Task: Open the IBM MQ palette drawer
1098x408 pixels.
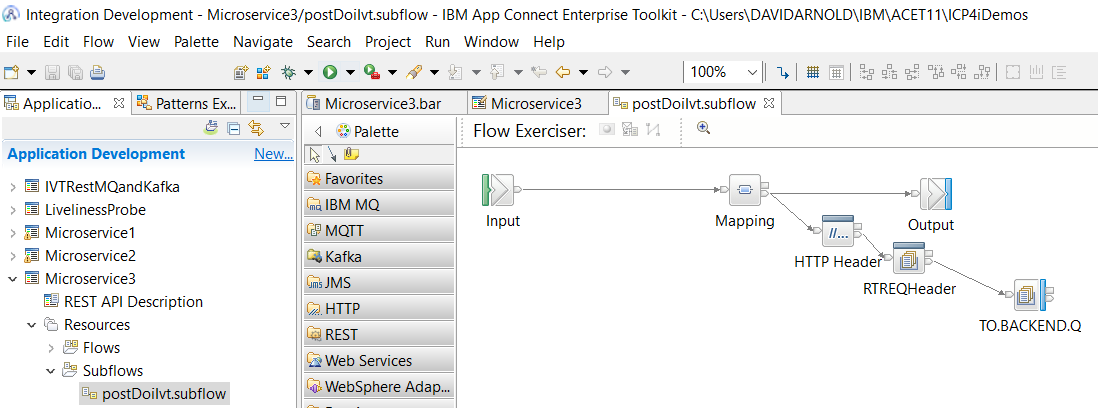Action: (x=380, y=204)
